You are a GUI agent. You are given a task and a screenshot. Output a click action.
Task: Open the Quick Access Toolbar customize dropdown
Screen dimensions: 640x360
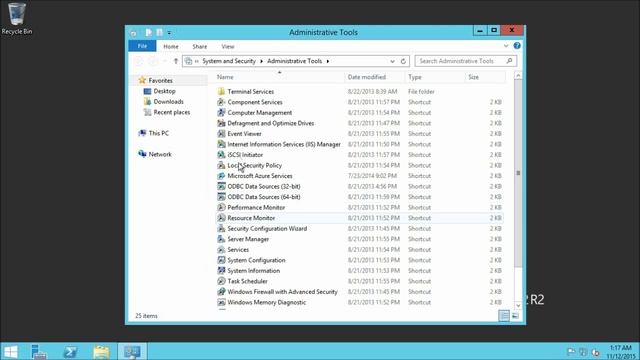point(169,33)
